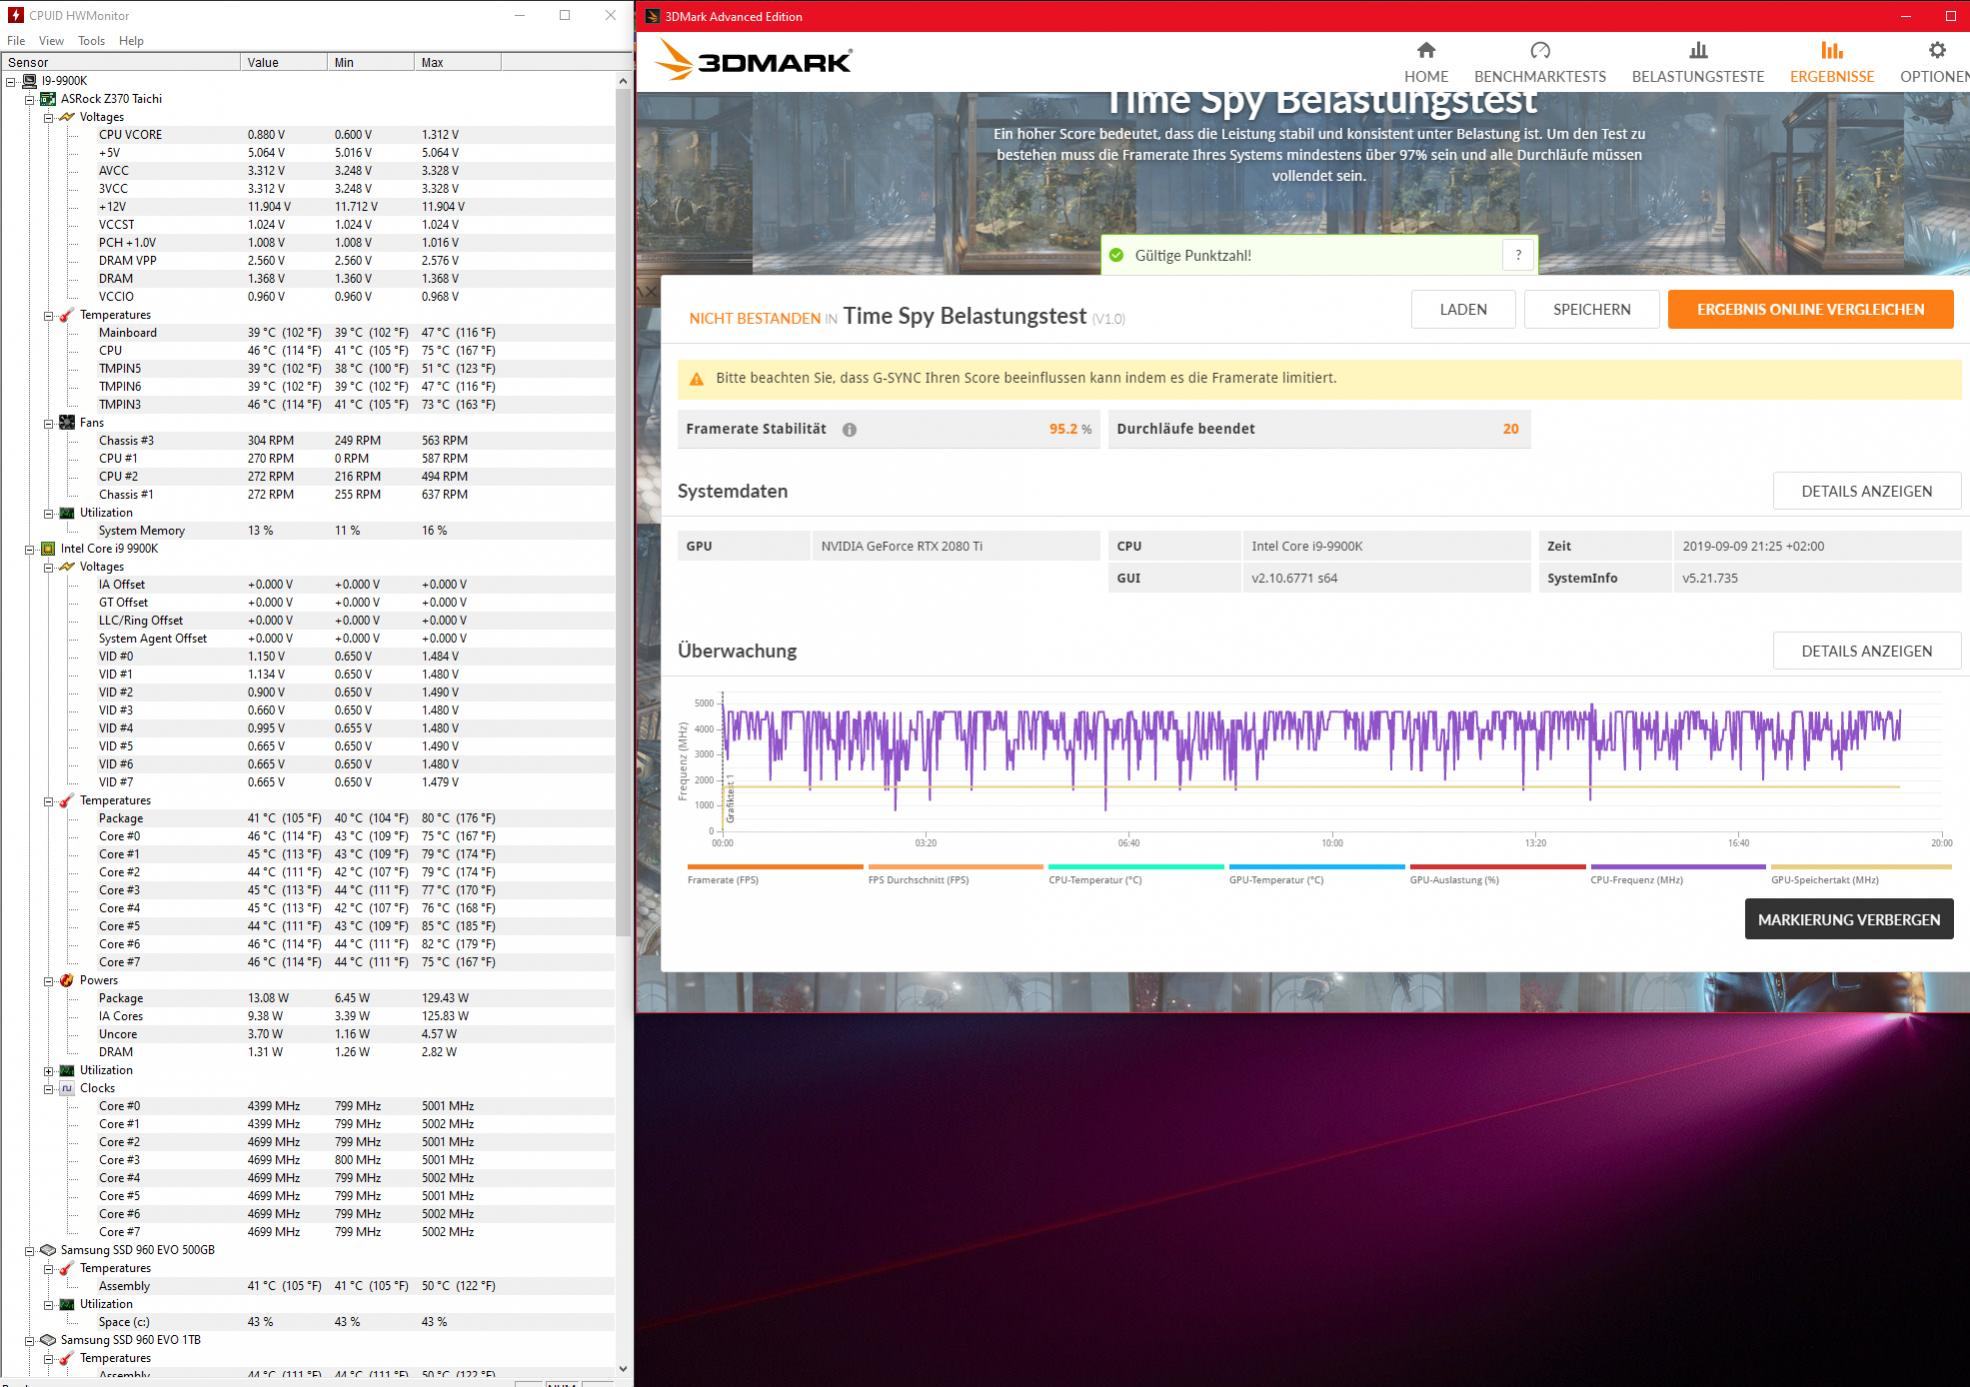Viewport: 1970px width, 1387px height.
Task: Open HWMonitor Tools menu
Action: click(x=91, y=41)
